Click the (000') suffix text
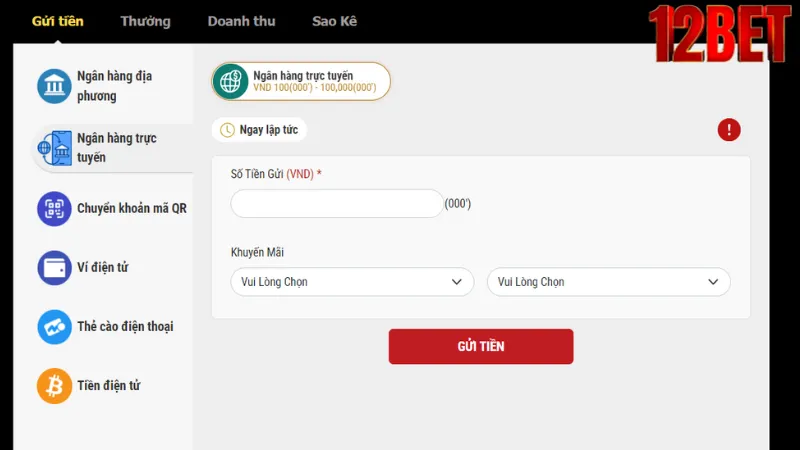Screen dimensions: 800x450 point(458,204)
